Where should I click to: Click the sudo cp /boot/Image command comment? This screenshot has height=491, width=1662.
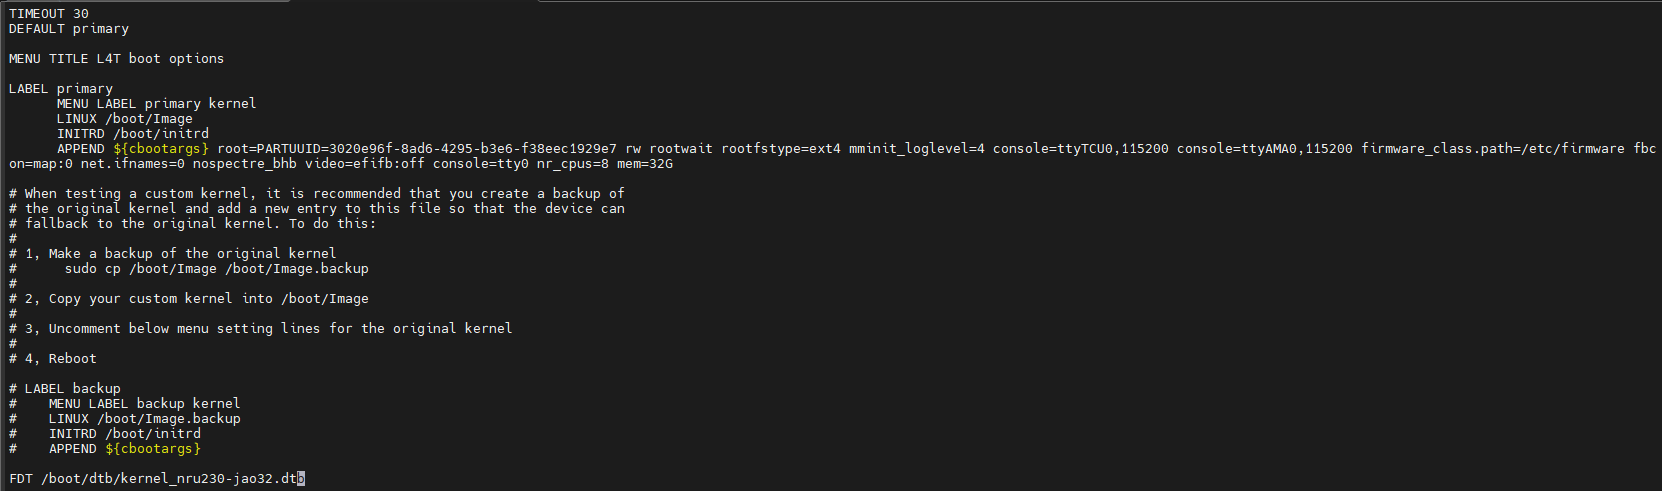click(216, 269)
